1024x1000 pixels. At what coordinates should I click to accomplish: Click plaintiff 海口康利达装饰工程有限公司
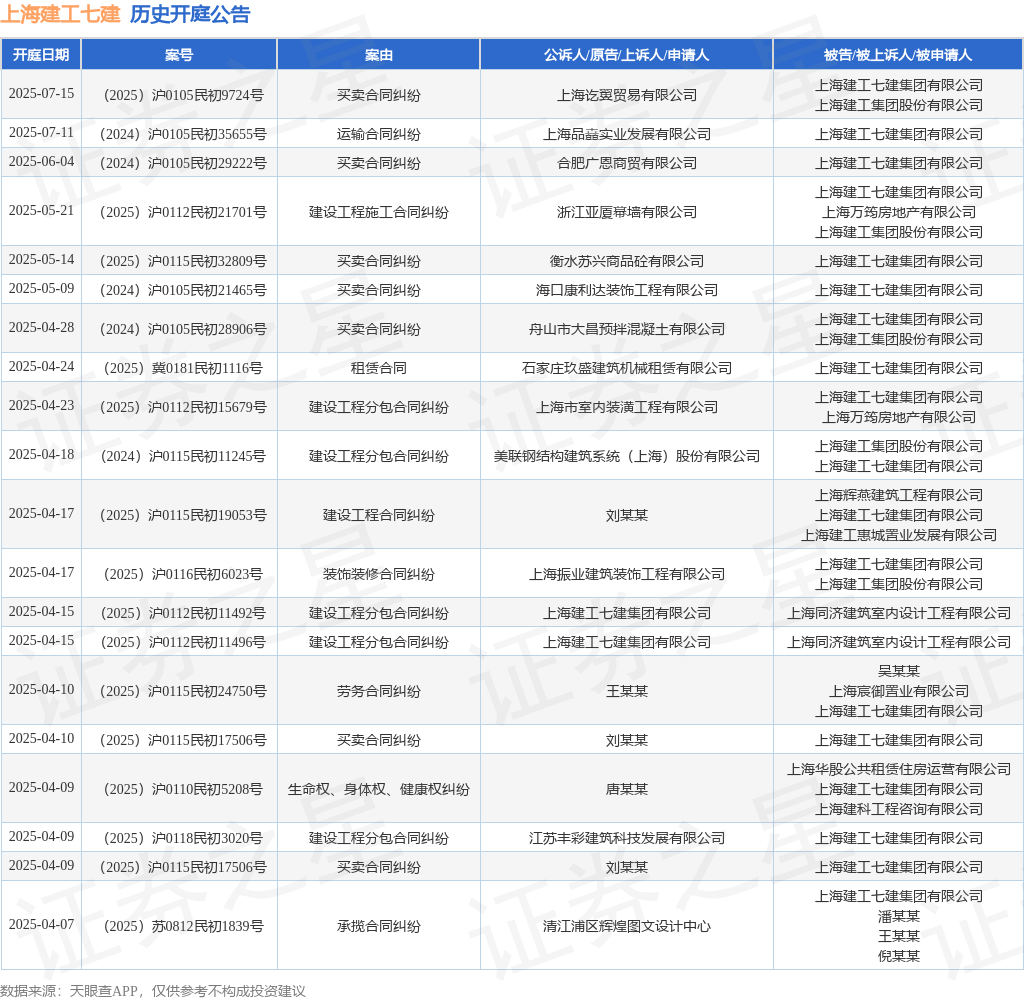point(626,290)
